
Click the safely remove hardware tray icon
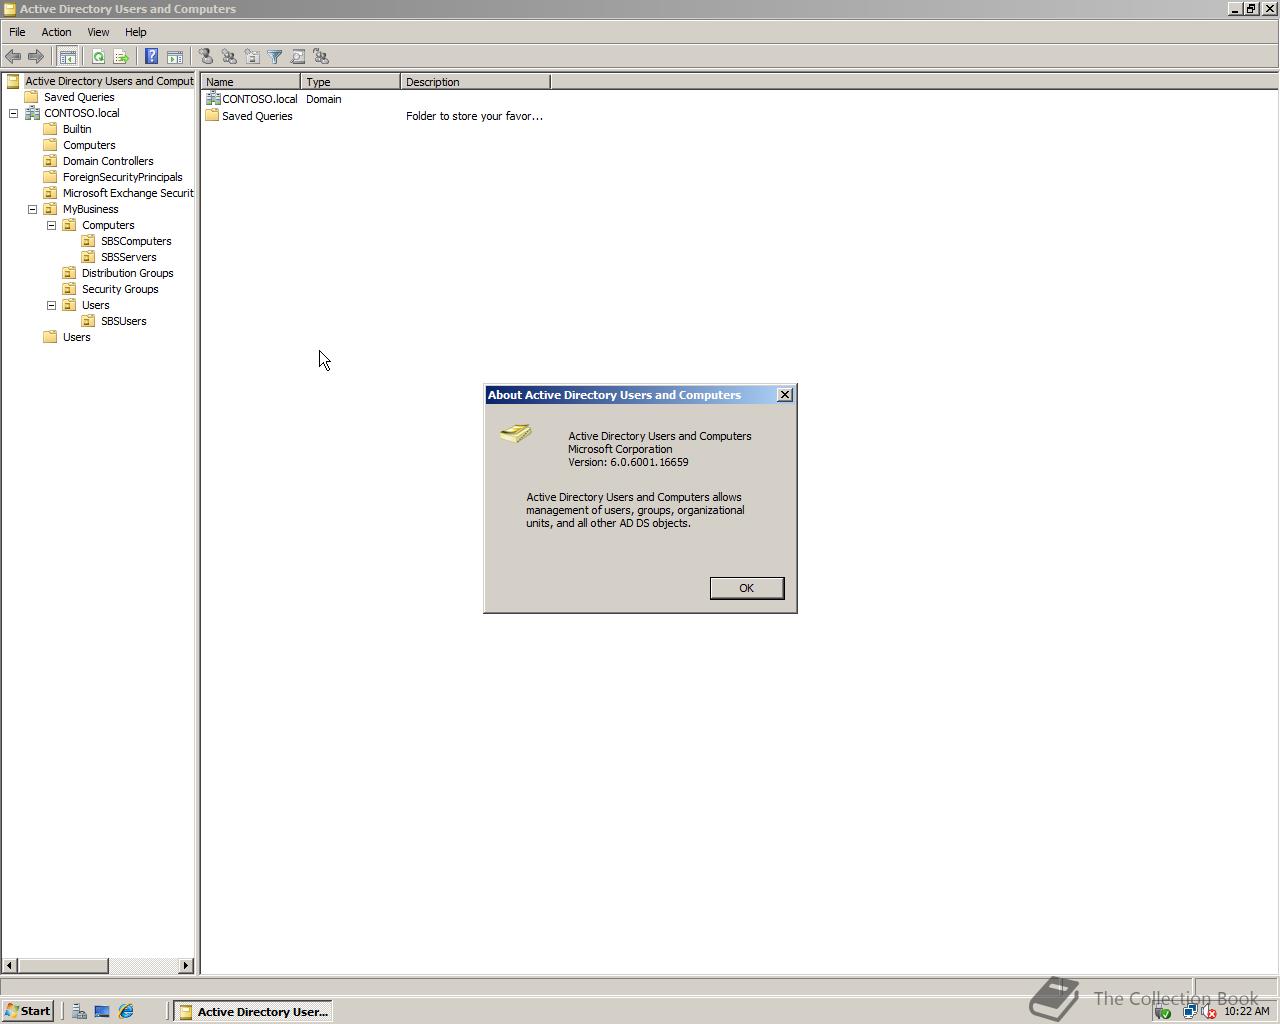point(1162,1011)
